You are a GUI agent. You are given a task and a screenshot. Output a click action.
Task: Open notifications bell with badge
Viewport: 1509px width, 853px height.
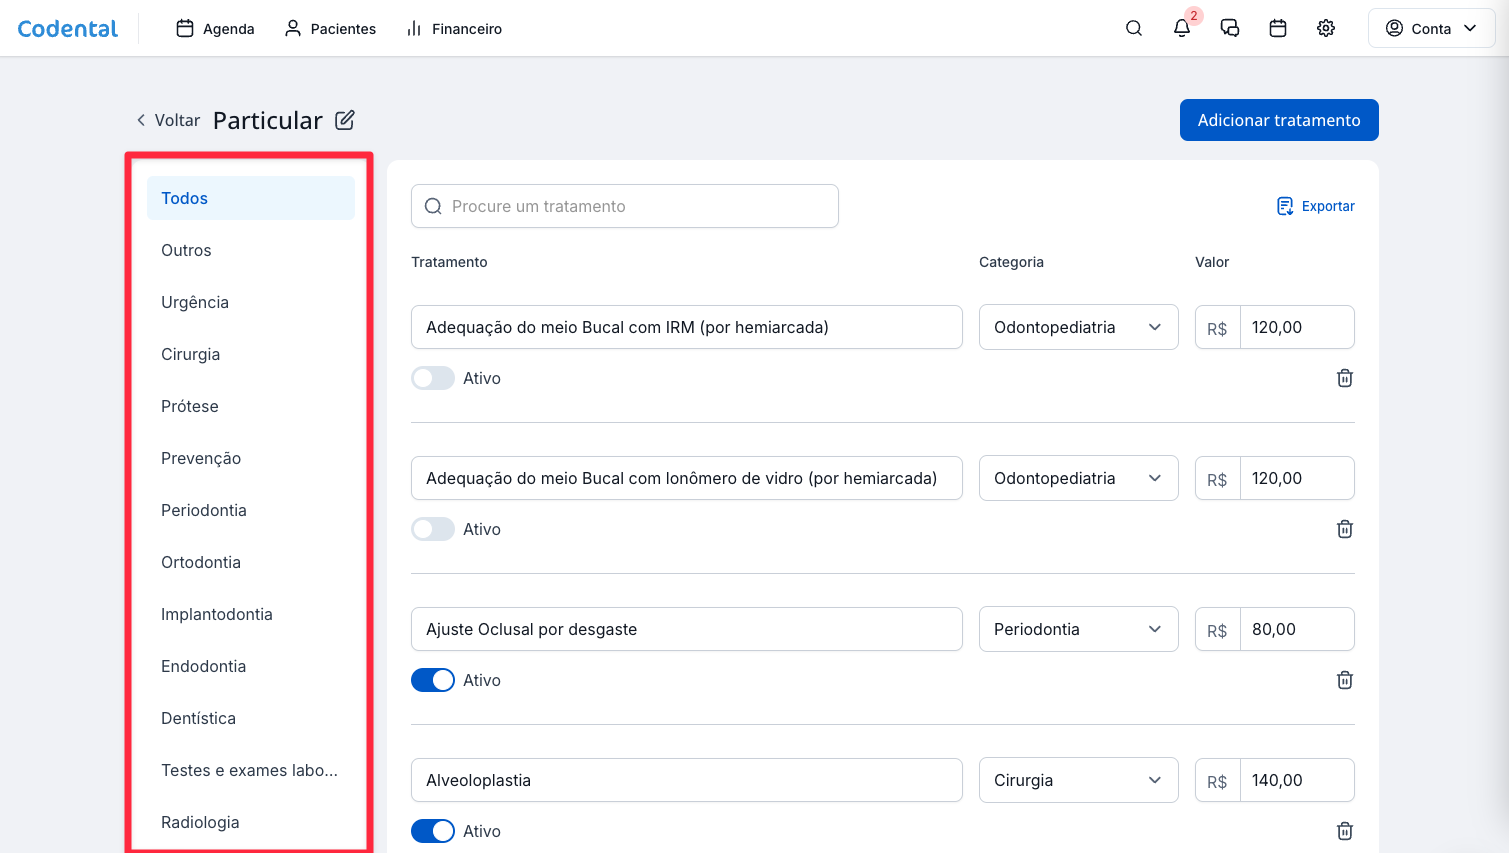(1182, 28)
